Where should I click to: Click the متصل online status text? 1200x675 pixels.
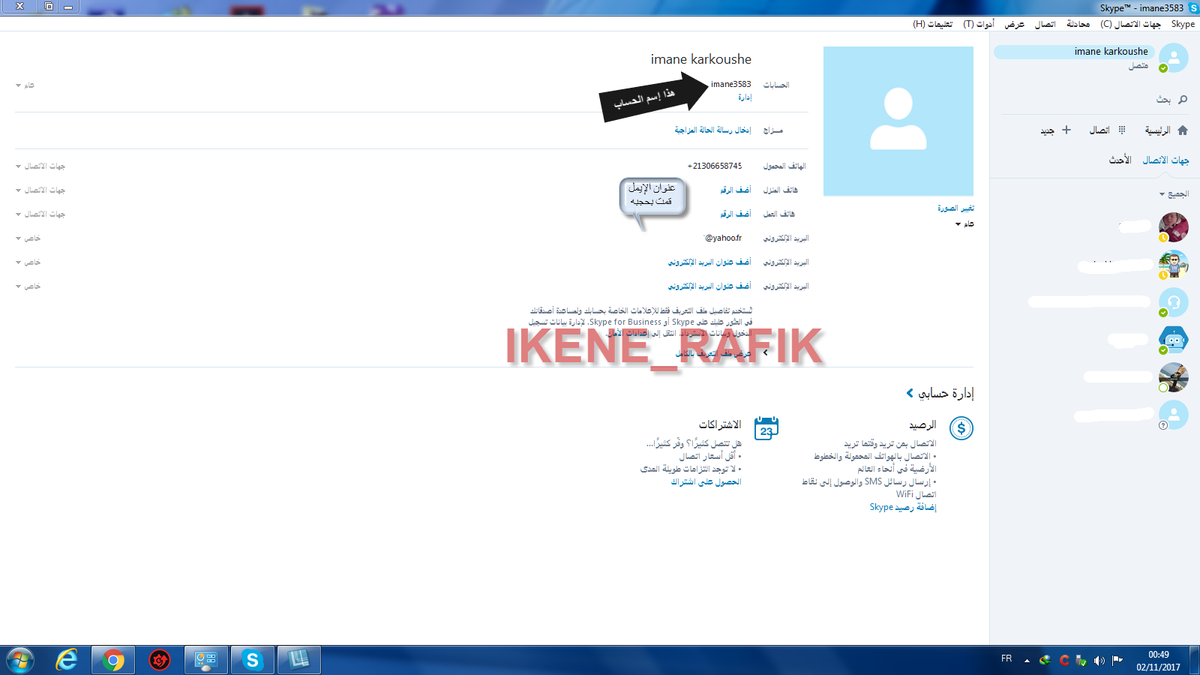(1138, 66)
